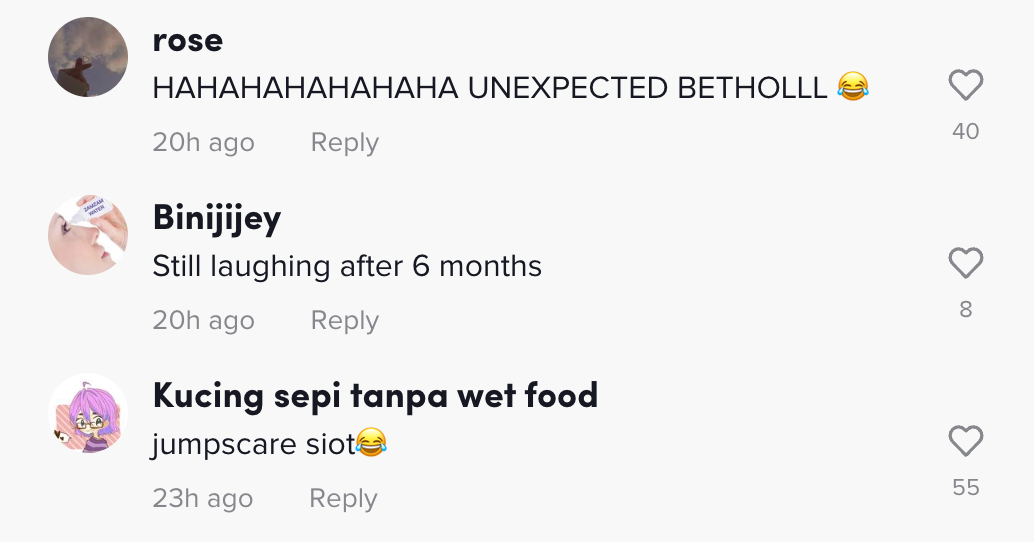Click the 8 likes count
1034x542 pixels.
[965, 309]
